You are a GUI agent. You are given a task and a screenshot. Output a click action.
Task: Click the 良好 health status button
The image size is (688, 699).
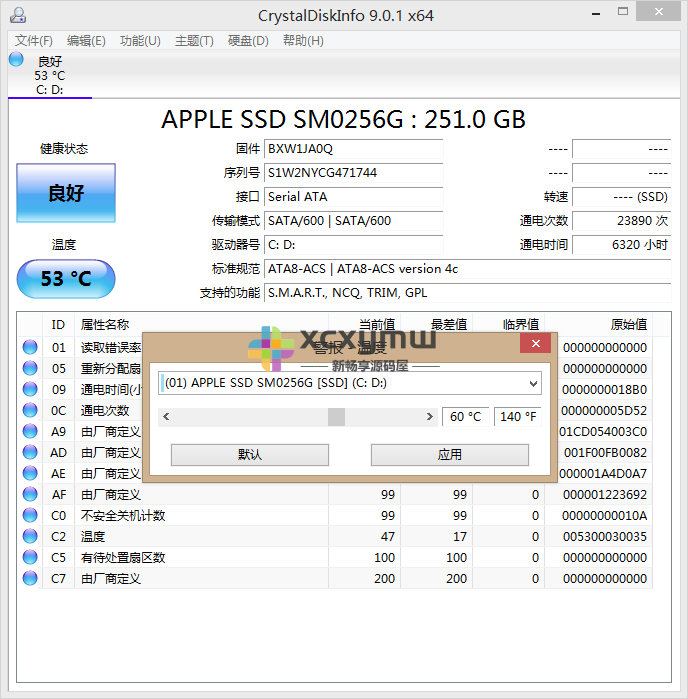tap(66, 193)
